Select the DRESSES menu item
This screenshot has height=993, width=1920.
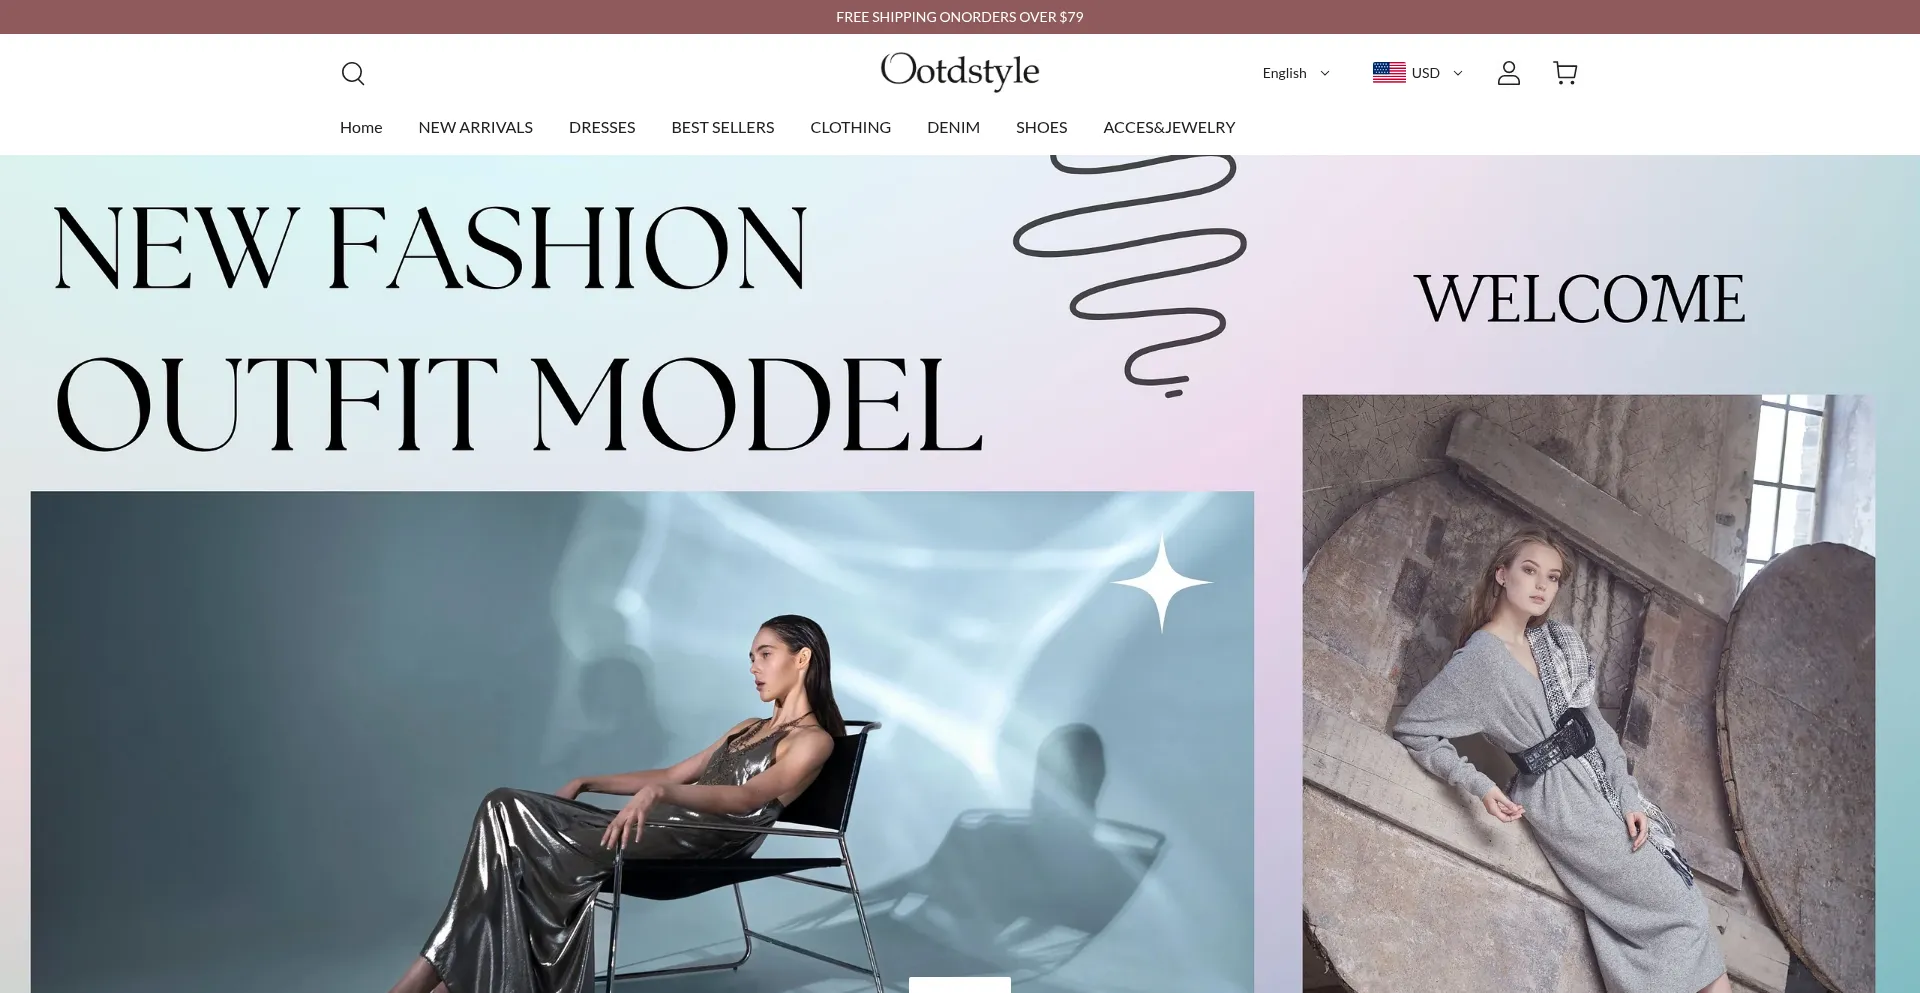tap(602, 127)
